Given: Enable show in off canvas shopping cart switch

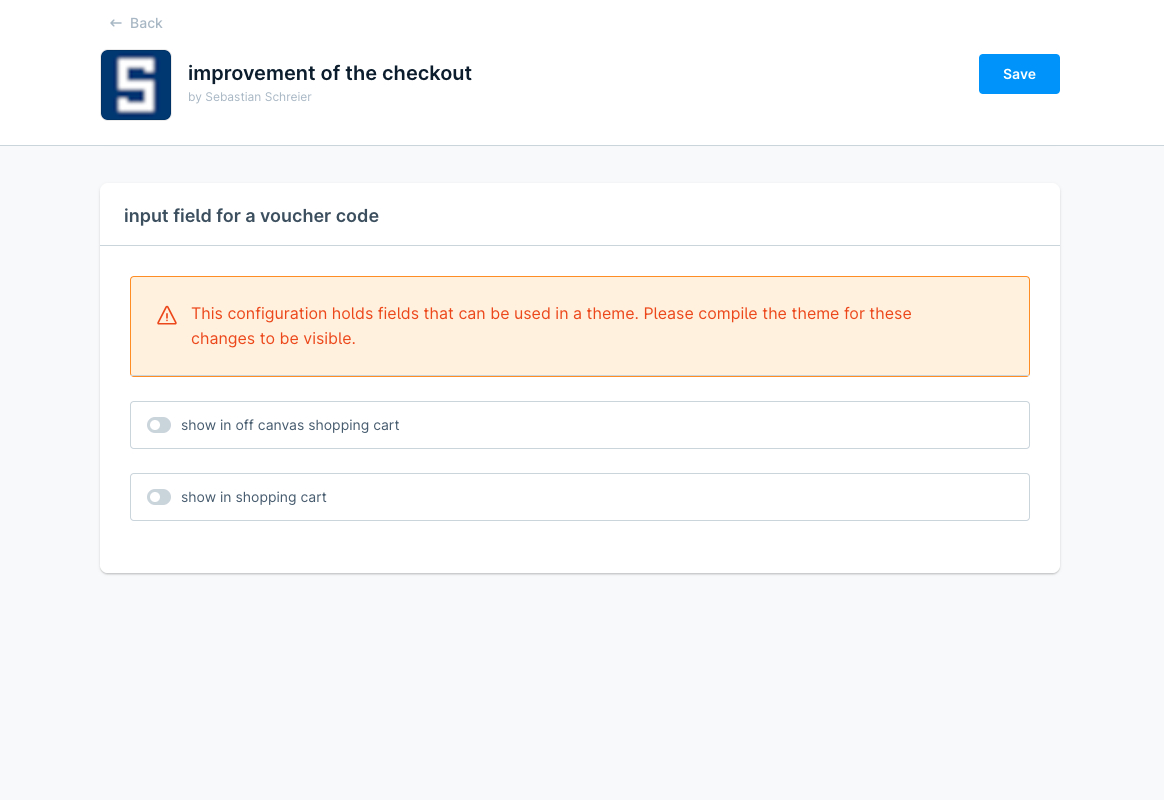Looking at the screenshot, I should click(159, 425).
